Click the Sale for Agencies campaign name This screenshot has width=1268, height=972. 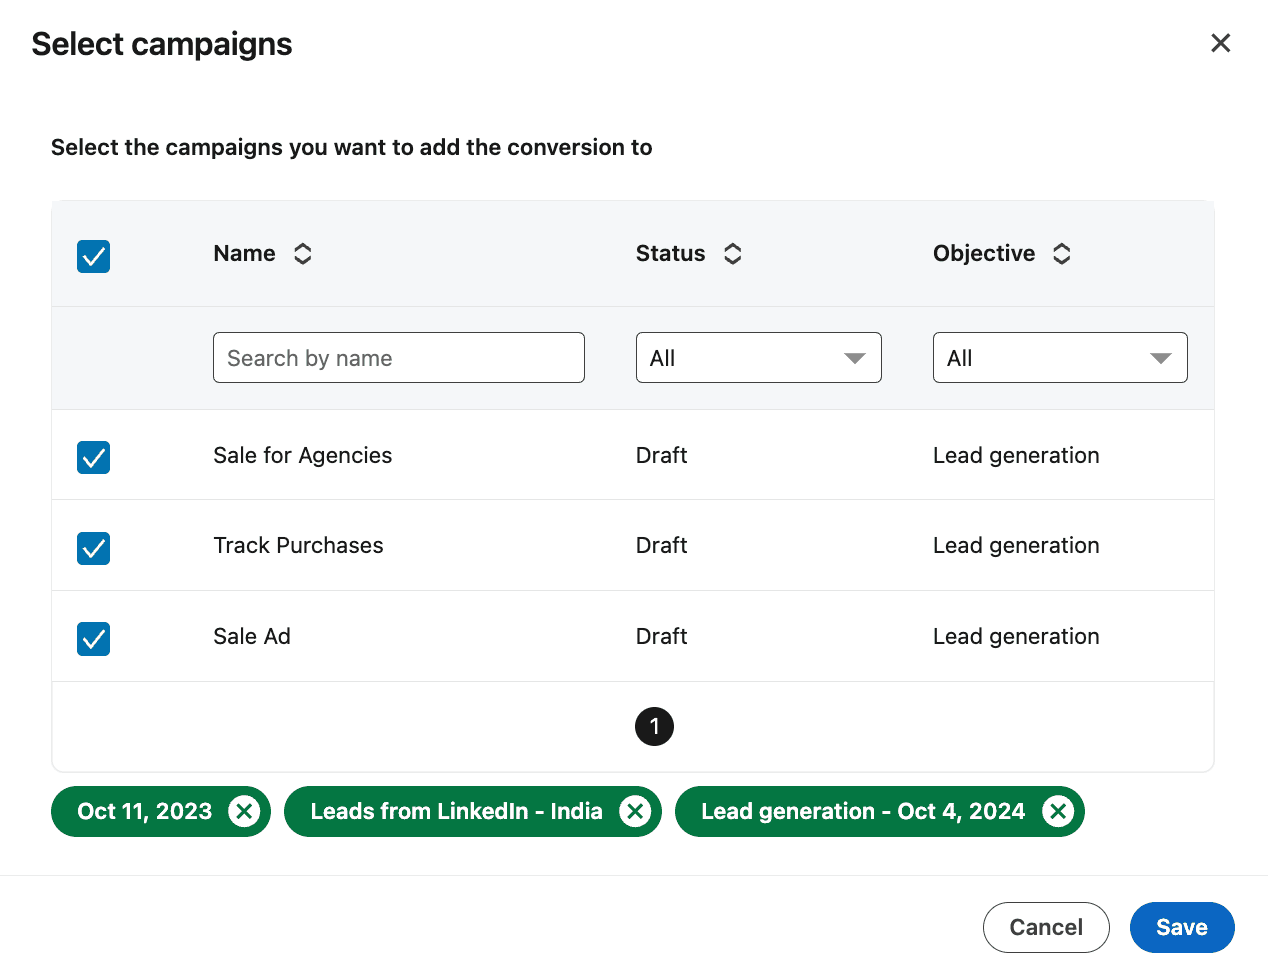click(x=302, y=456)
